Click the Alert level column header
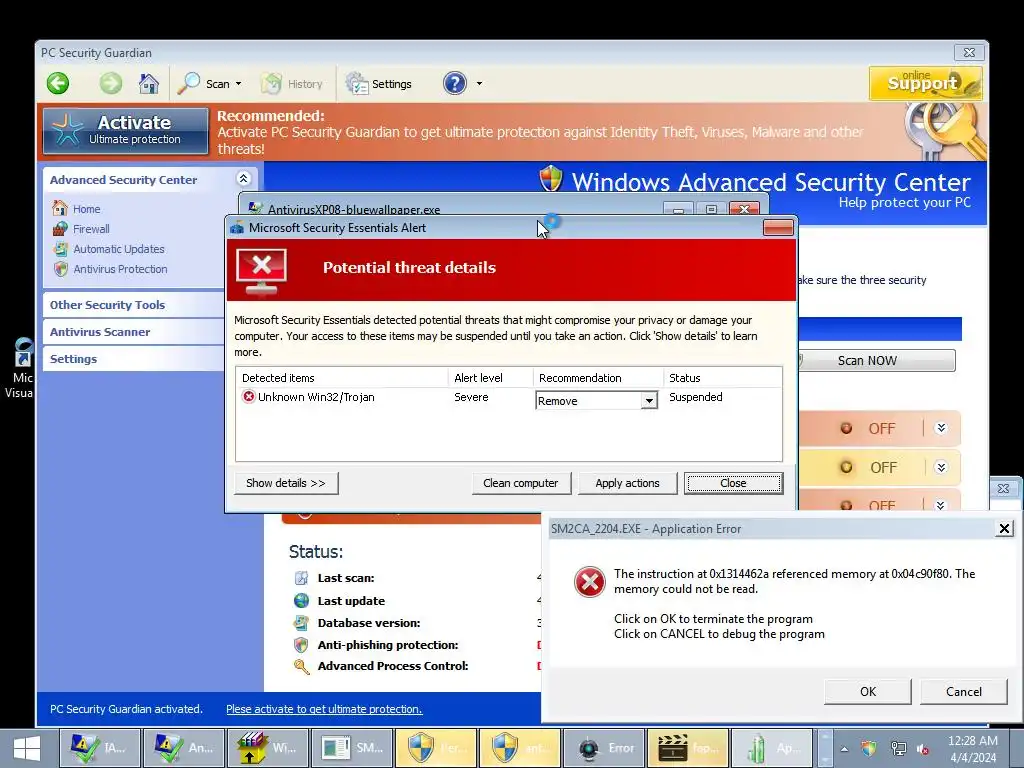 491,378
